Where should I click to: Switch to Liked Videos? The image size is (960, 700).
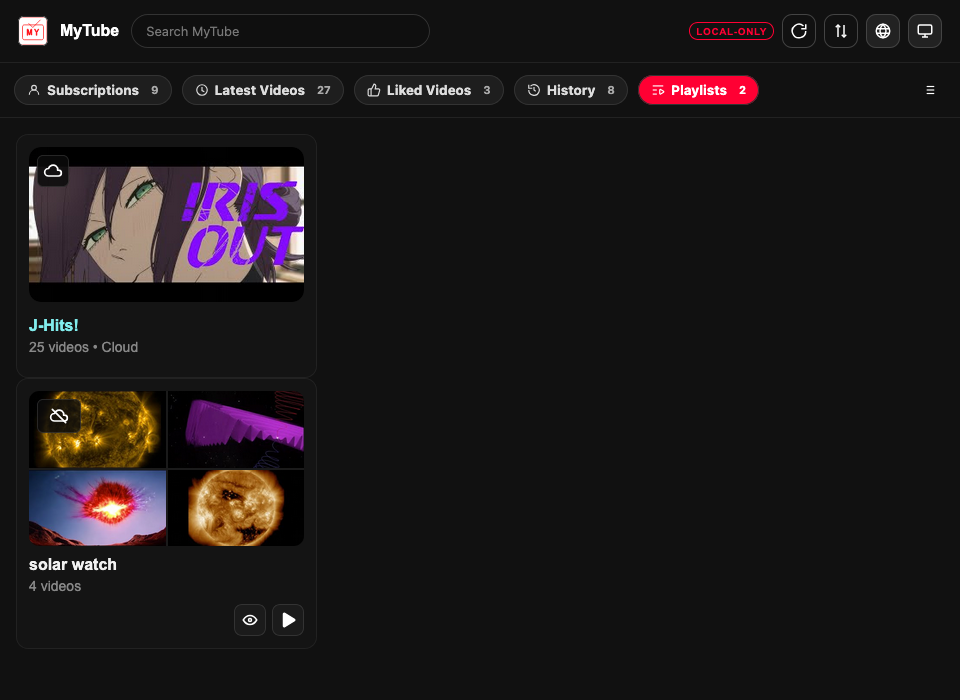coord(428,90)
